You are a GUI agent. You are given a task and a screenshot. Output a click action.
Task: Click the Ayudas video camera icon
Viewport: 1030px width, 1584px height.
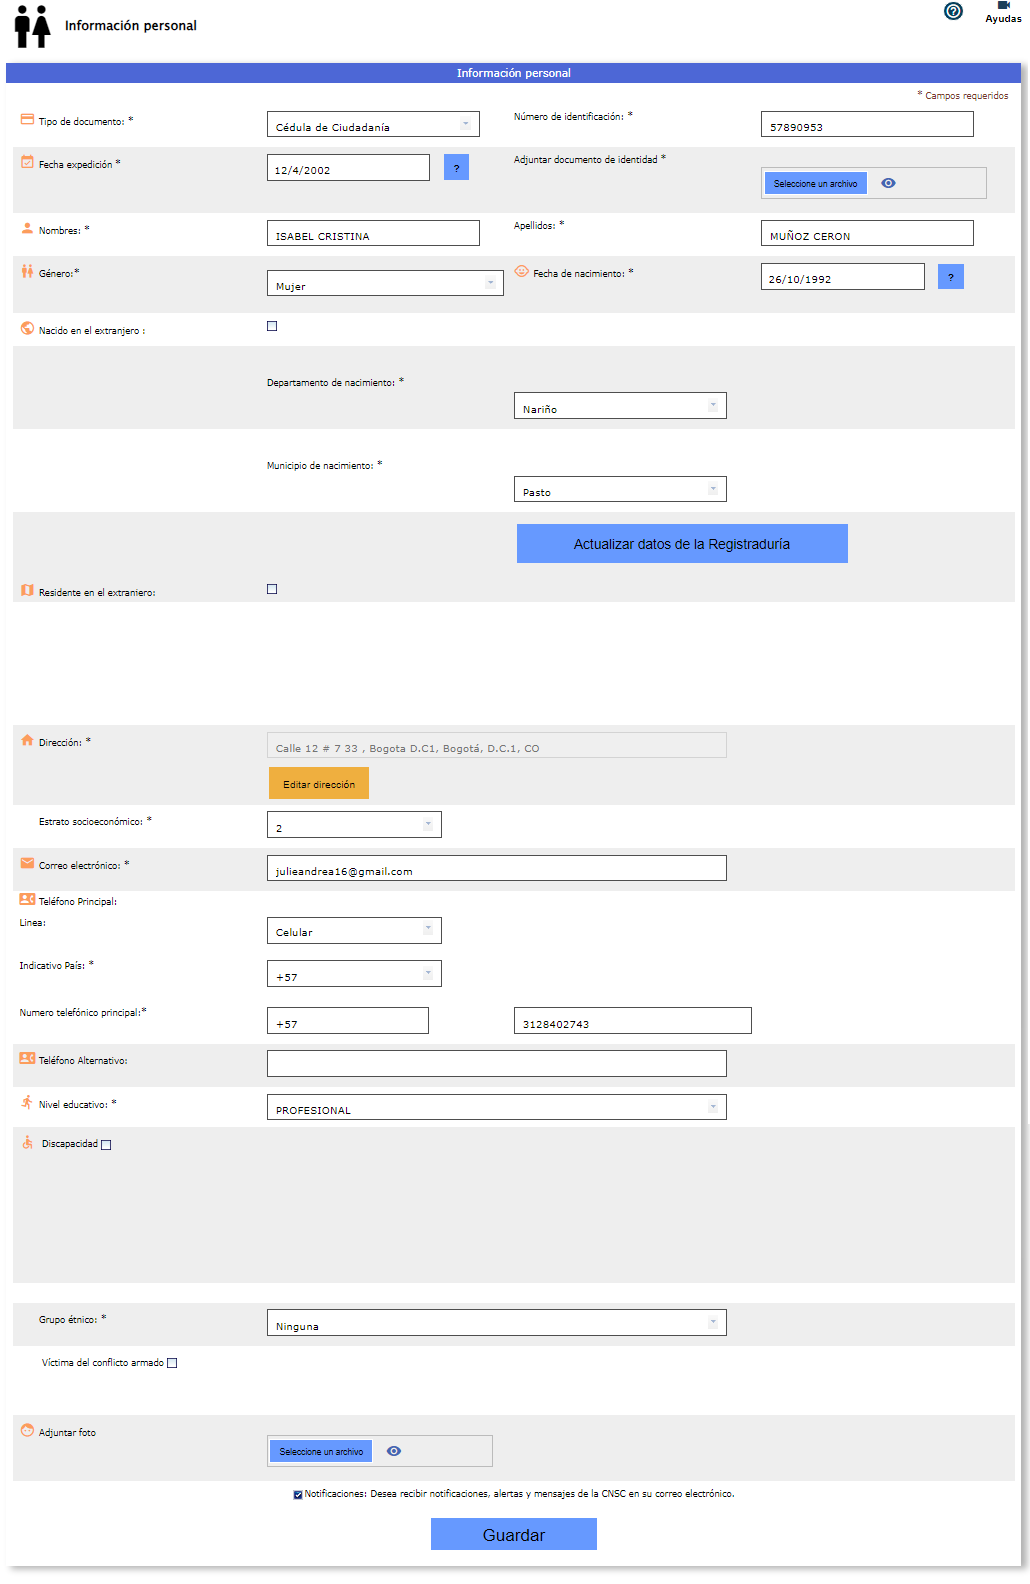tap(1003, 6)
